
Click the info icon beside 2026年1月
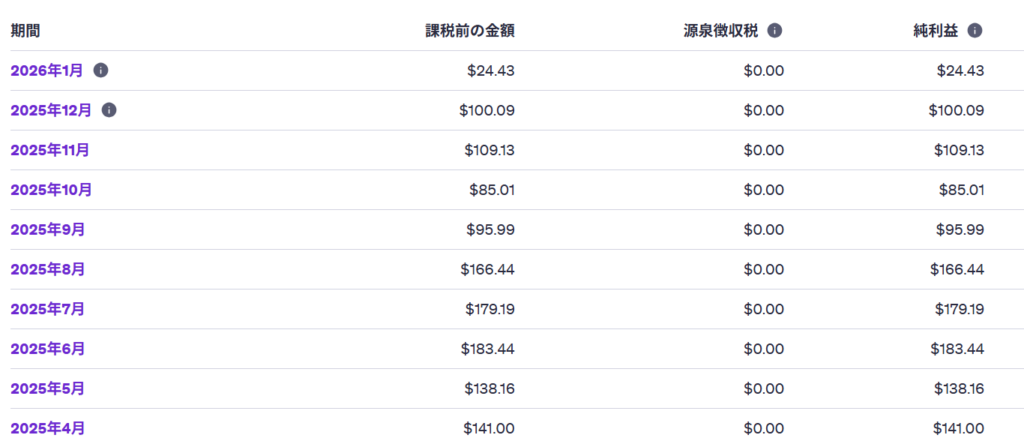(x=101, y=70)
